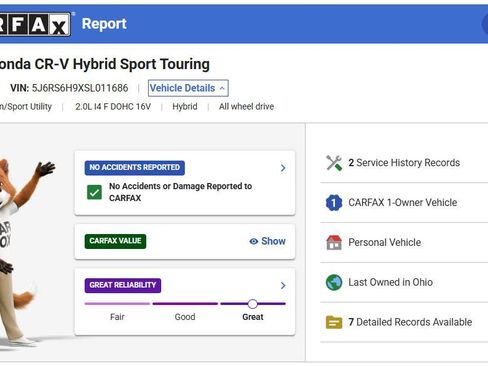This screenshot has height=366, width=488.
Task: Click the NO ACCIDENTS REPORTED badge
Action: click(x=135, y=168)
